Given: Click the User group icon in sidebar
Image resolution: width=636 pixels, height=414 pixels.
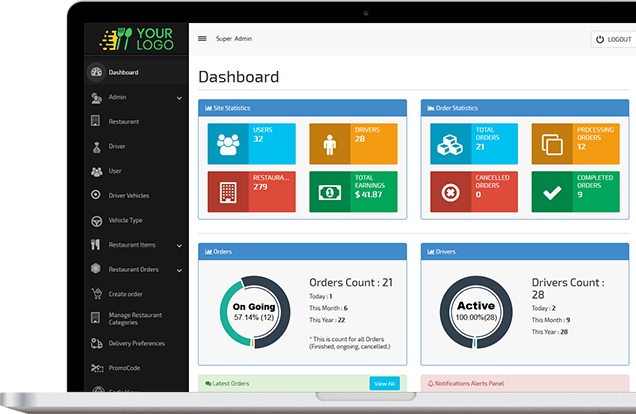Looking at the screenshot, I should 97,172.
